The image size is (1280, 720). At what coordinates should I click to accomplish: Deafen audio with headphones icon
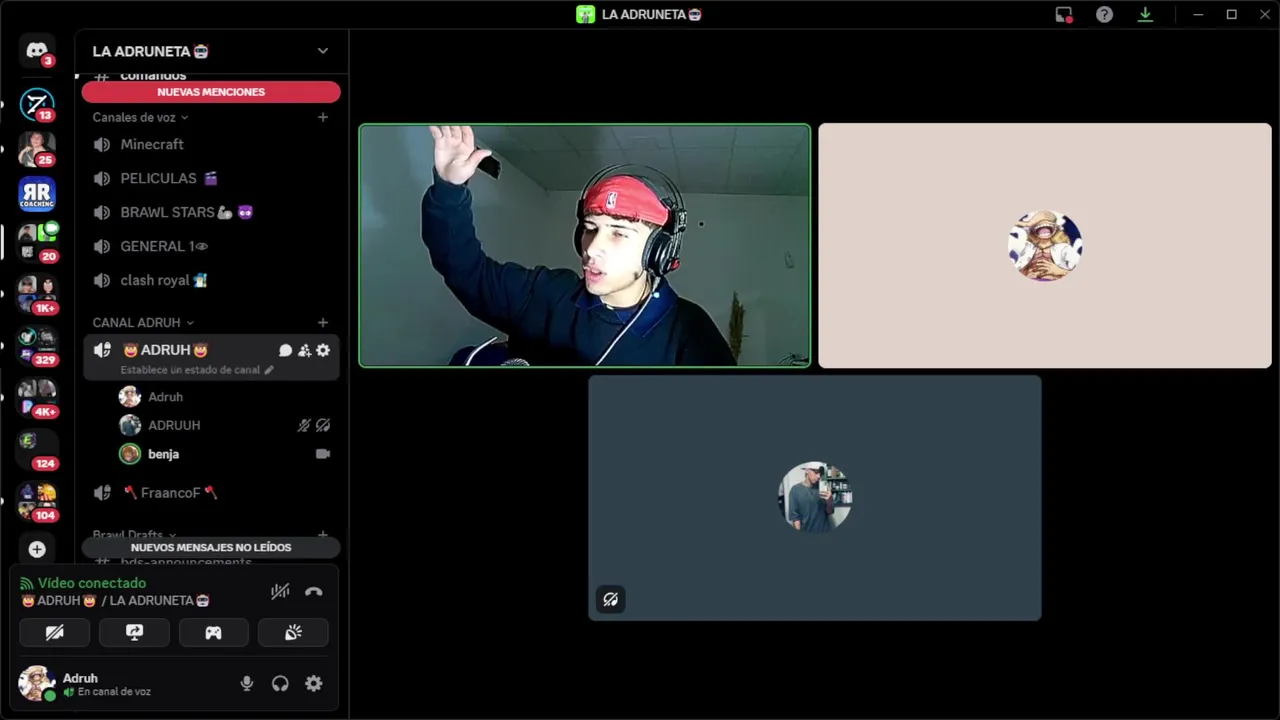click(x=280, y=683)
